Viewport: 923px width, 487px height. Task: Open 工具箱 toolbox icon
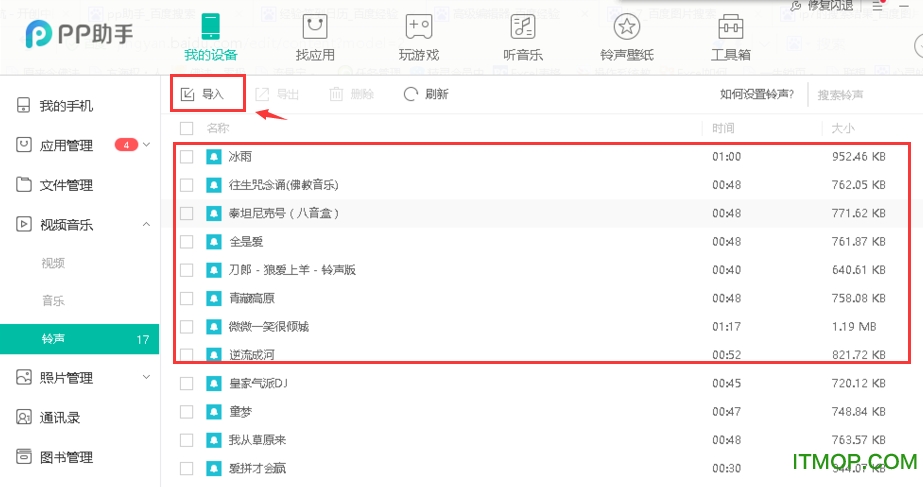coord(731,27)
